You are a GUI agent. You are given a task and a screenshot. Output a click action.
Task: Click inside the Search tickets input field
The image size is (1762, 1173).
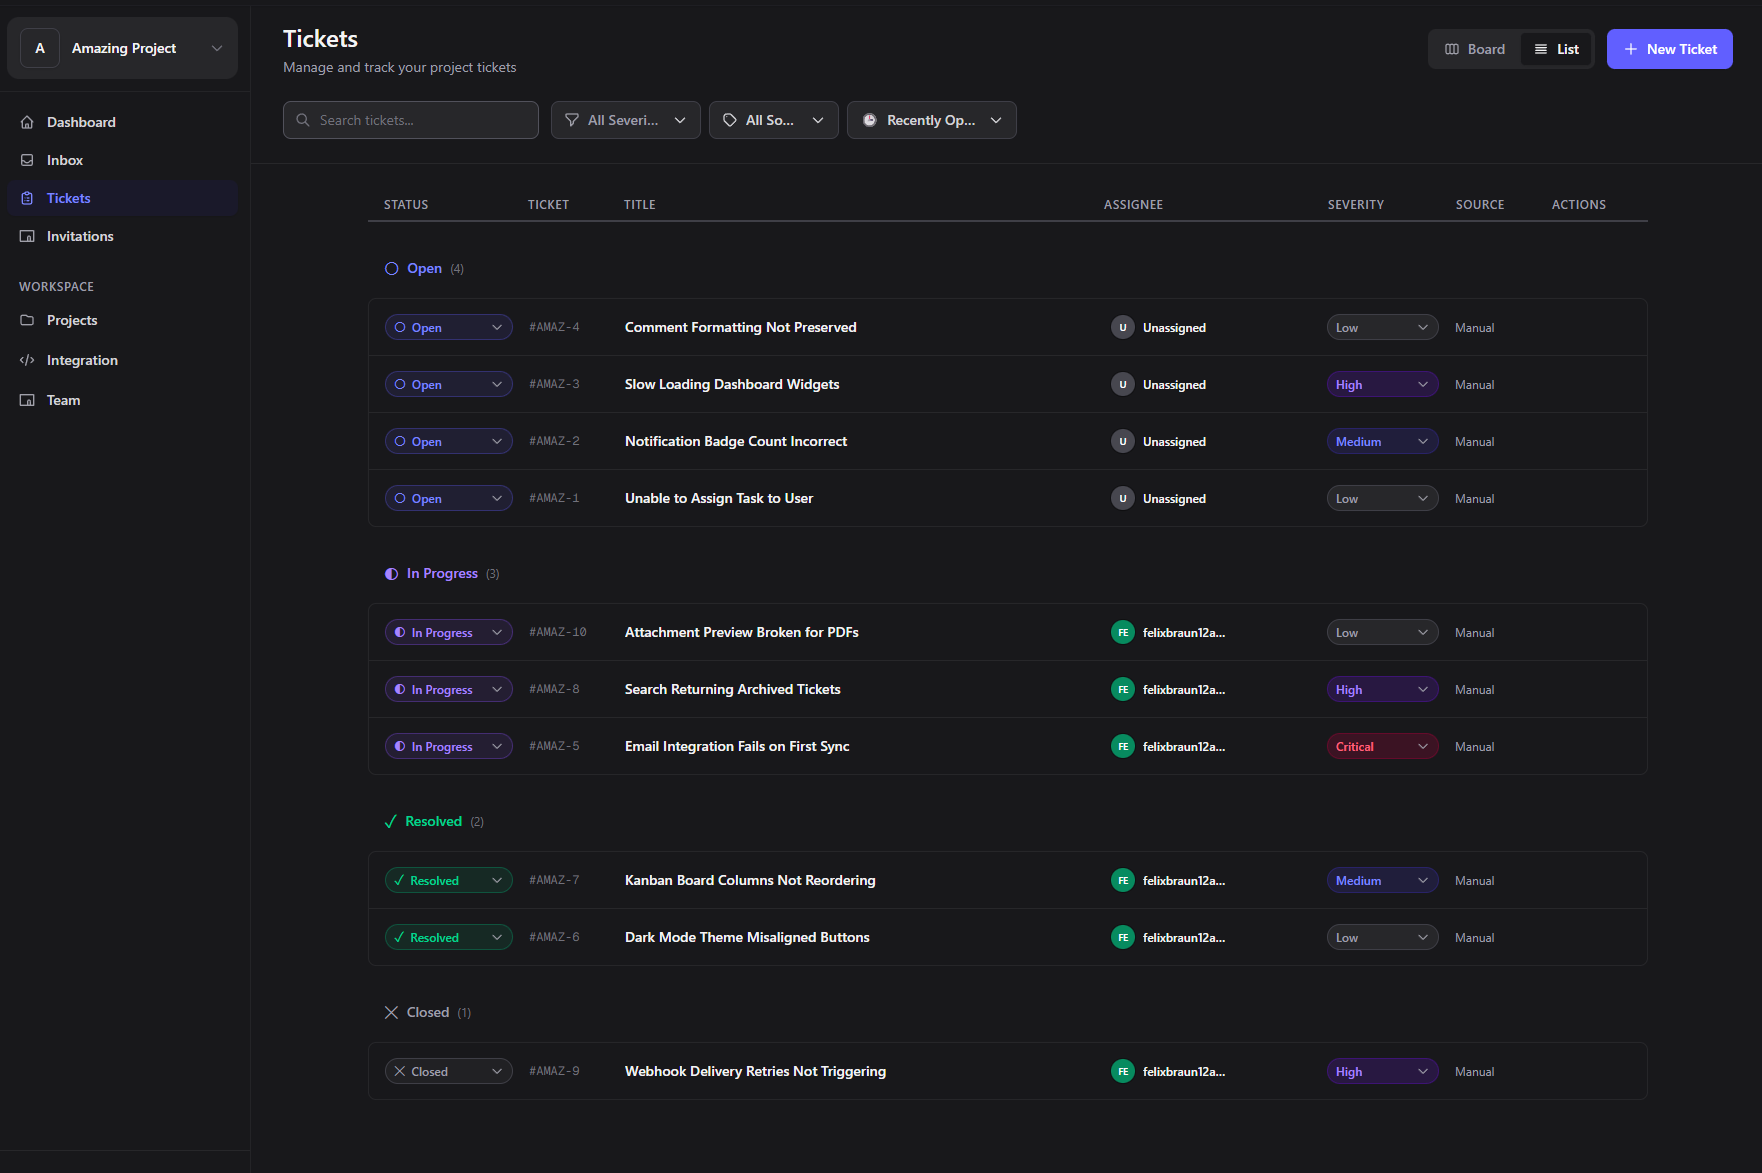point(420,119)
